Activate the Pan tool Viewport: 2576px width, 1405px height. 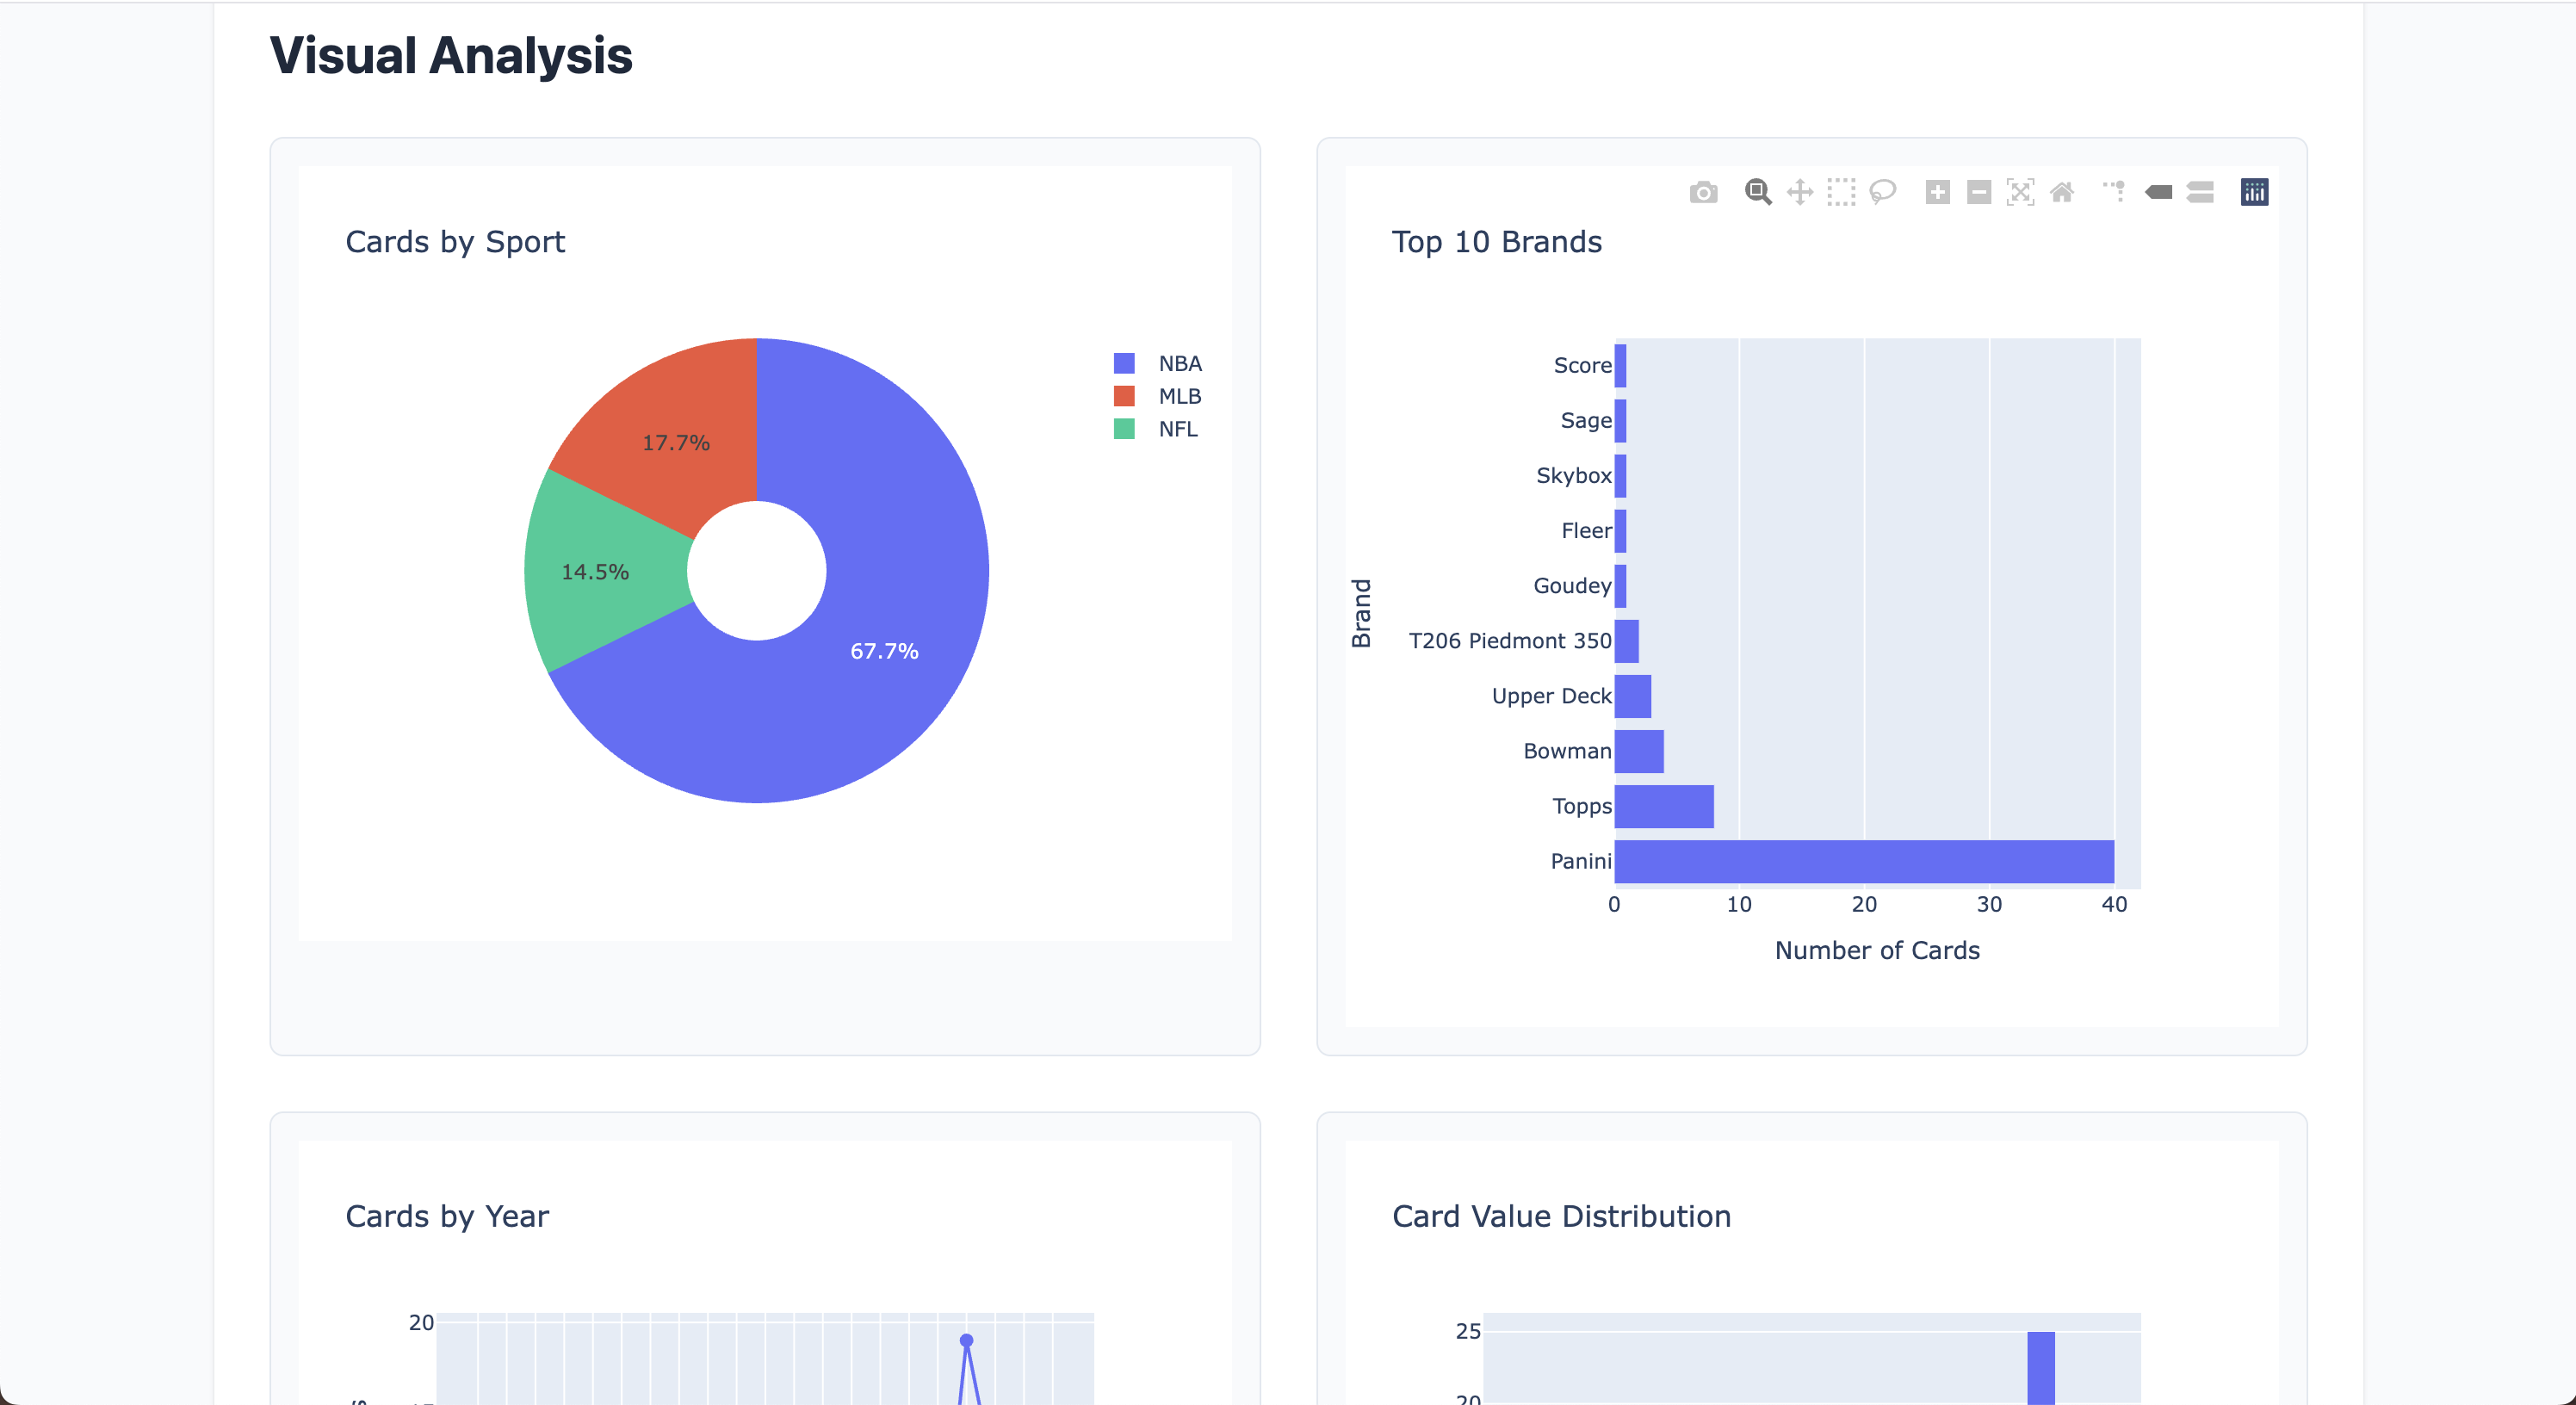1799,192
